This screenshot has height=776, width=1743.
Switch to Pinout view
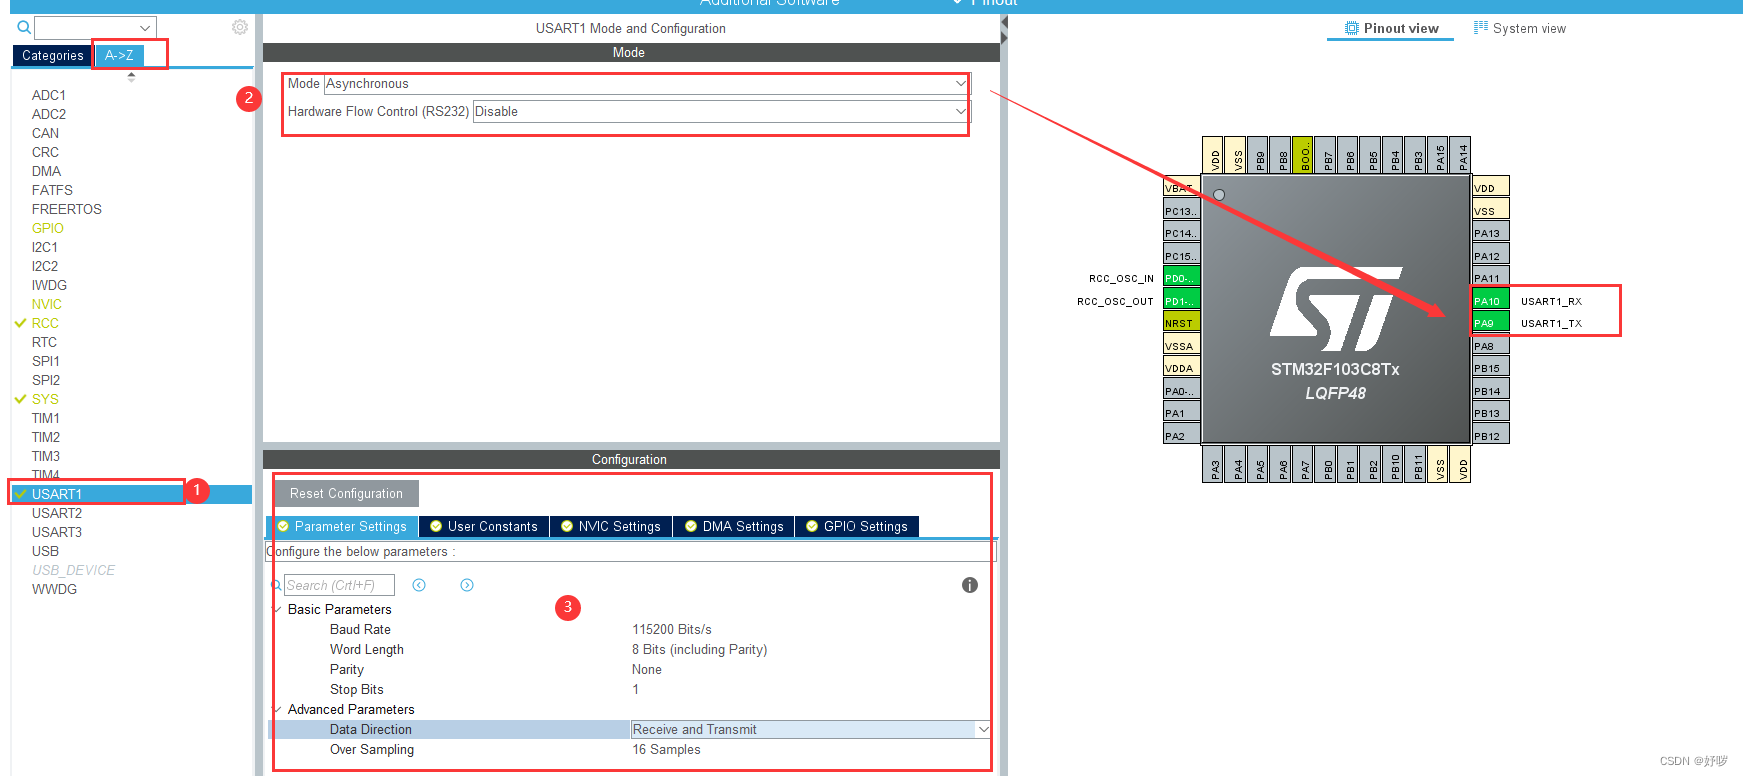point(1393,28)
